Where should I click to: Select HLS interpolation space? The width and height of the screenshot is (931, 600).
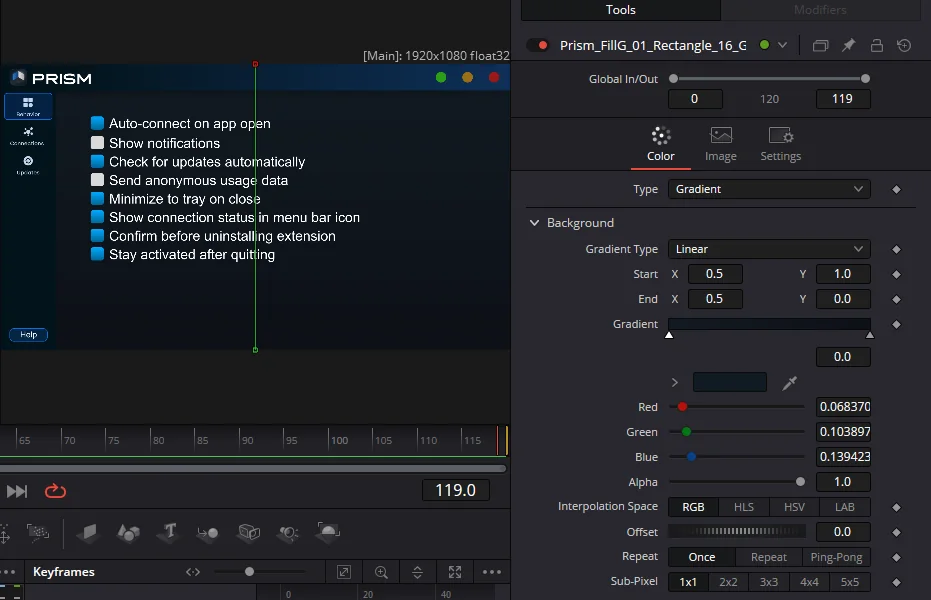point(743,507)
